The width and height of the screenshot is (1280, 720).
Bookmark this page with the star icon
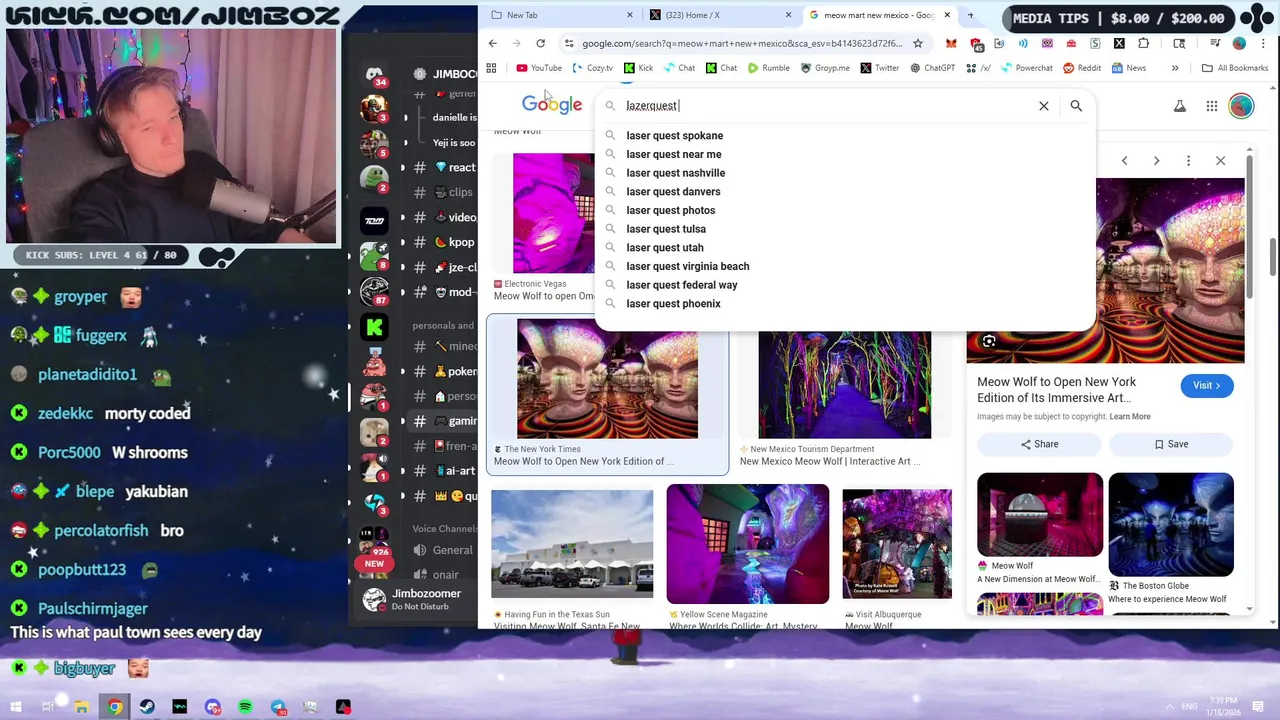(x=917, y=43)
